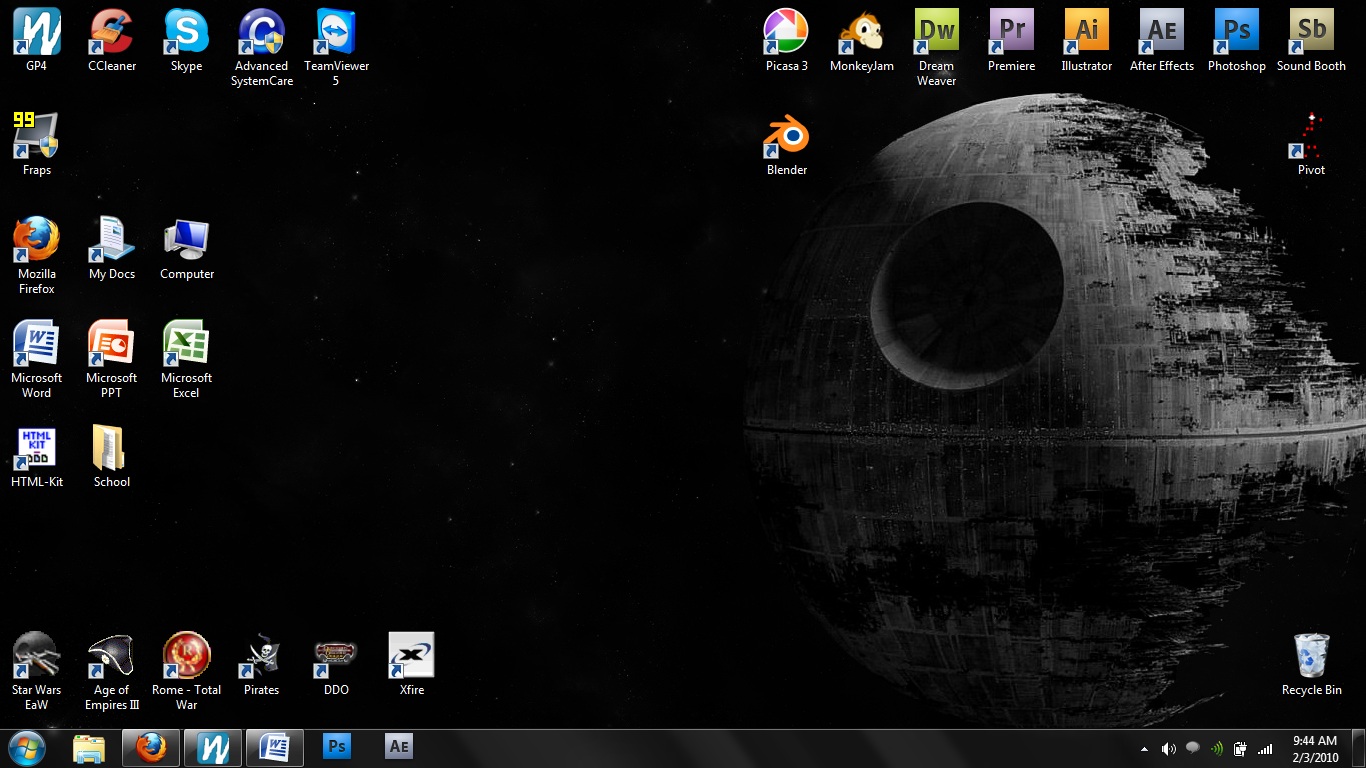Select the GP4 desktop shortcut
Viewport: 1366px width, 768px height.
click(37, 41)
